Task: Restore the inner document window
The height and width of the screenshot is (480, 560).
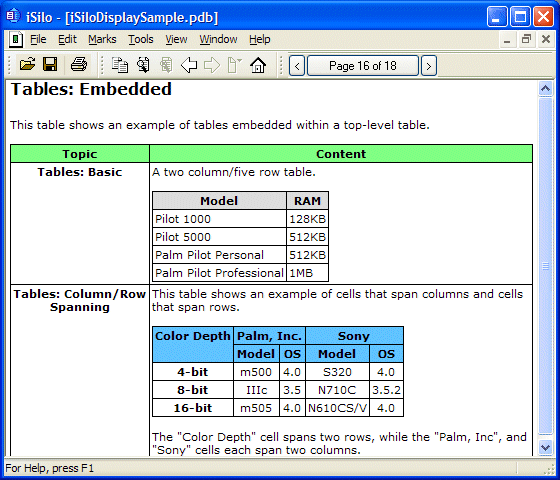Action: pyautogui.click(x=526, y=39)
